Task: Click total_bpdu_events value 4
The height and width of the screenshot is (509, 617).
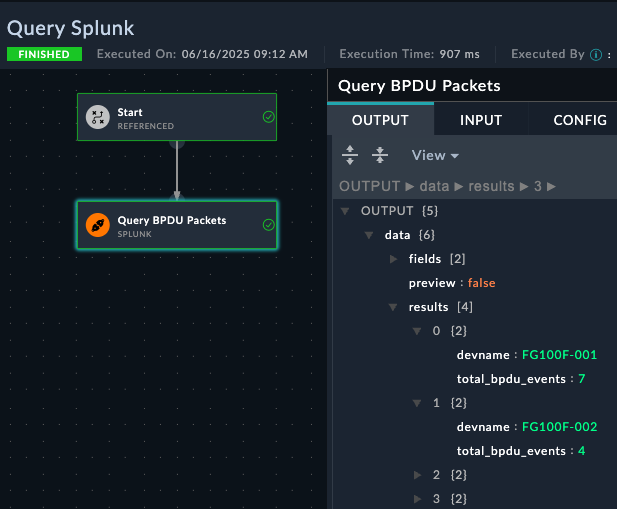Action: pos(582,451)
